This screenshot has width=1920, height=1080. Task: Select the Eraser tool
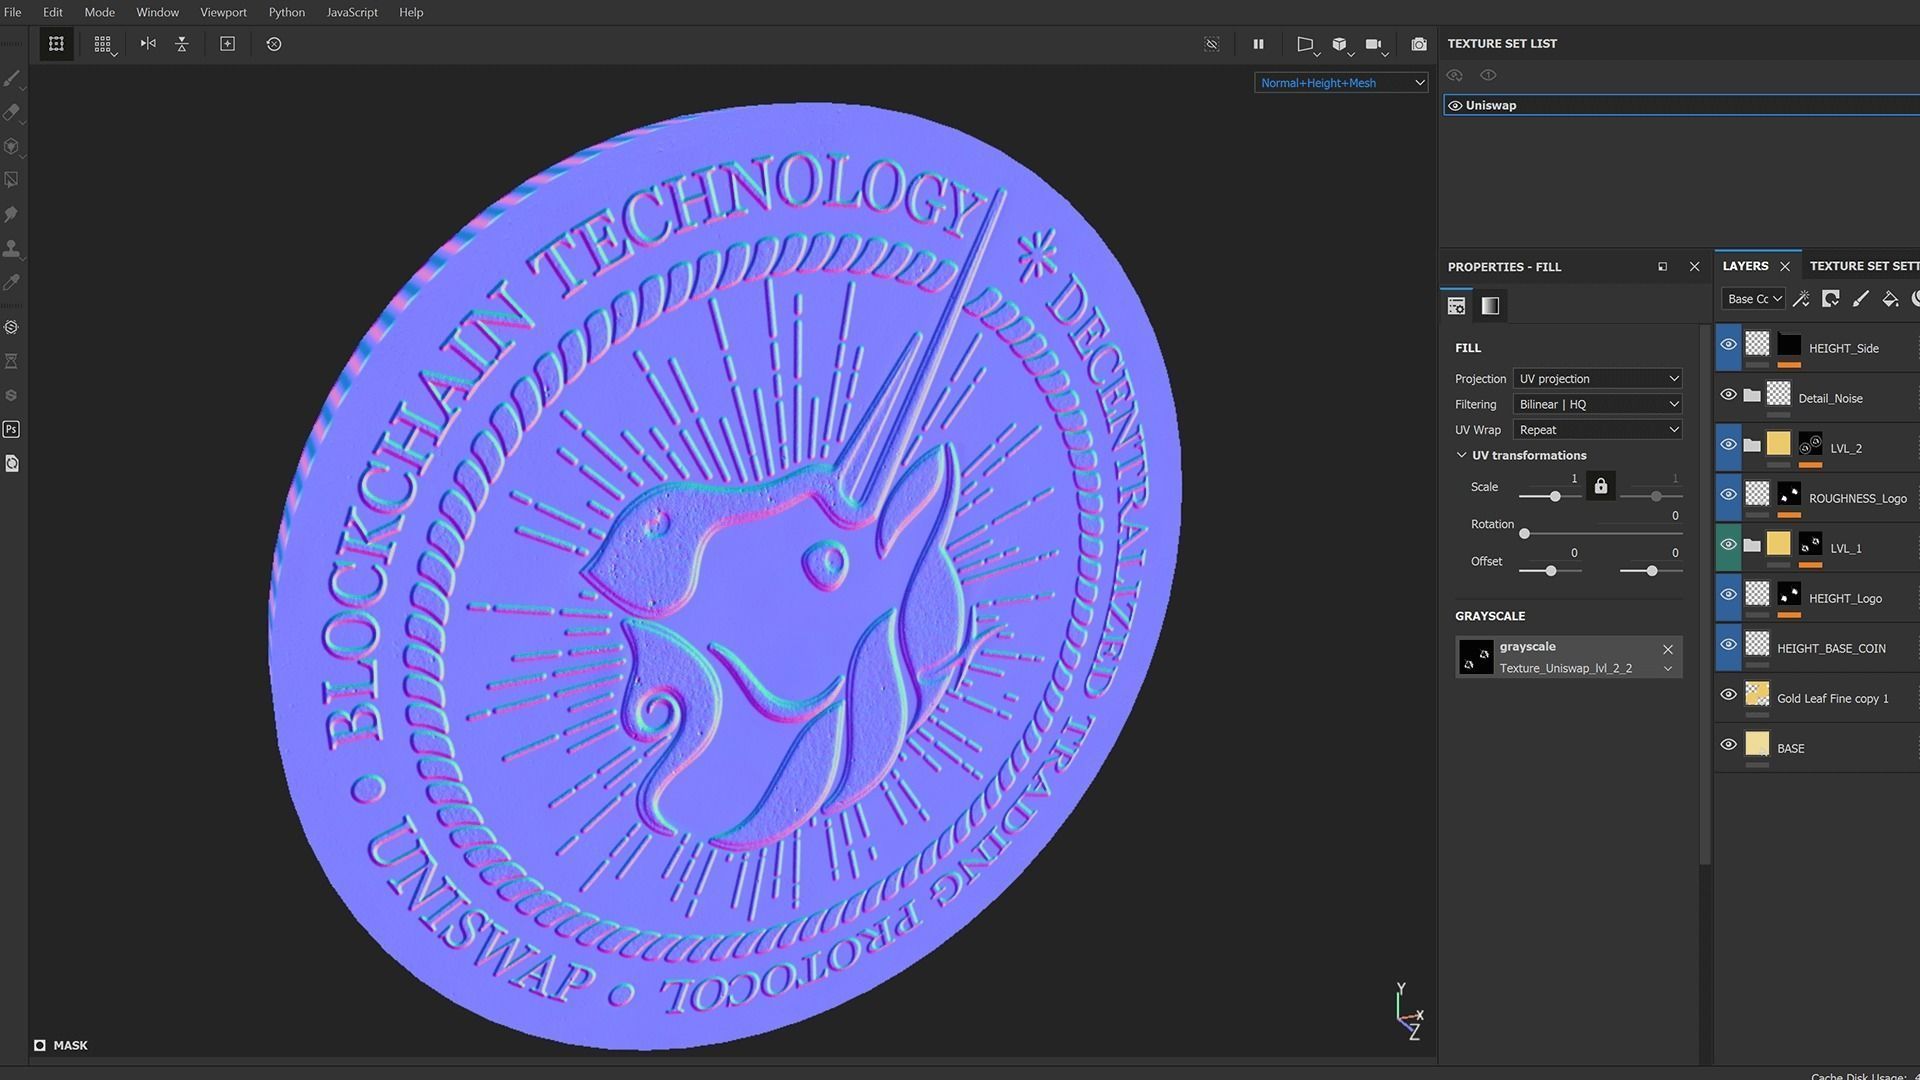[12, 113]
